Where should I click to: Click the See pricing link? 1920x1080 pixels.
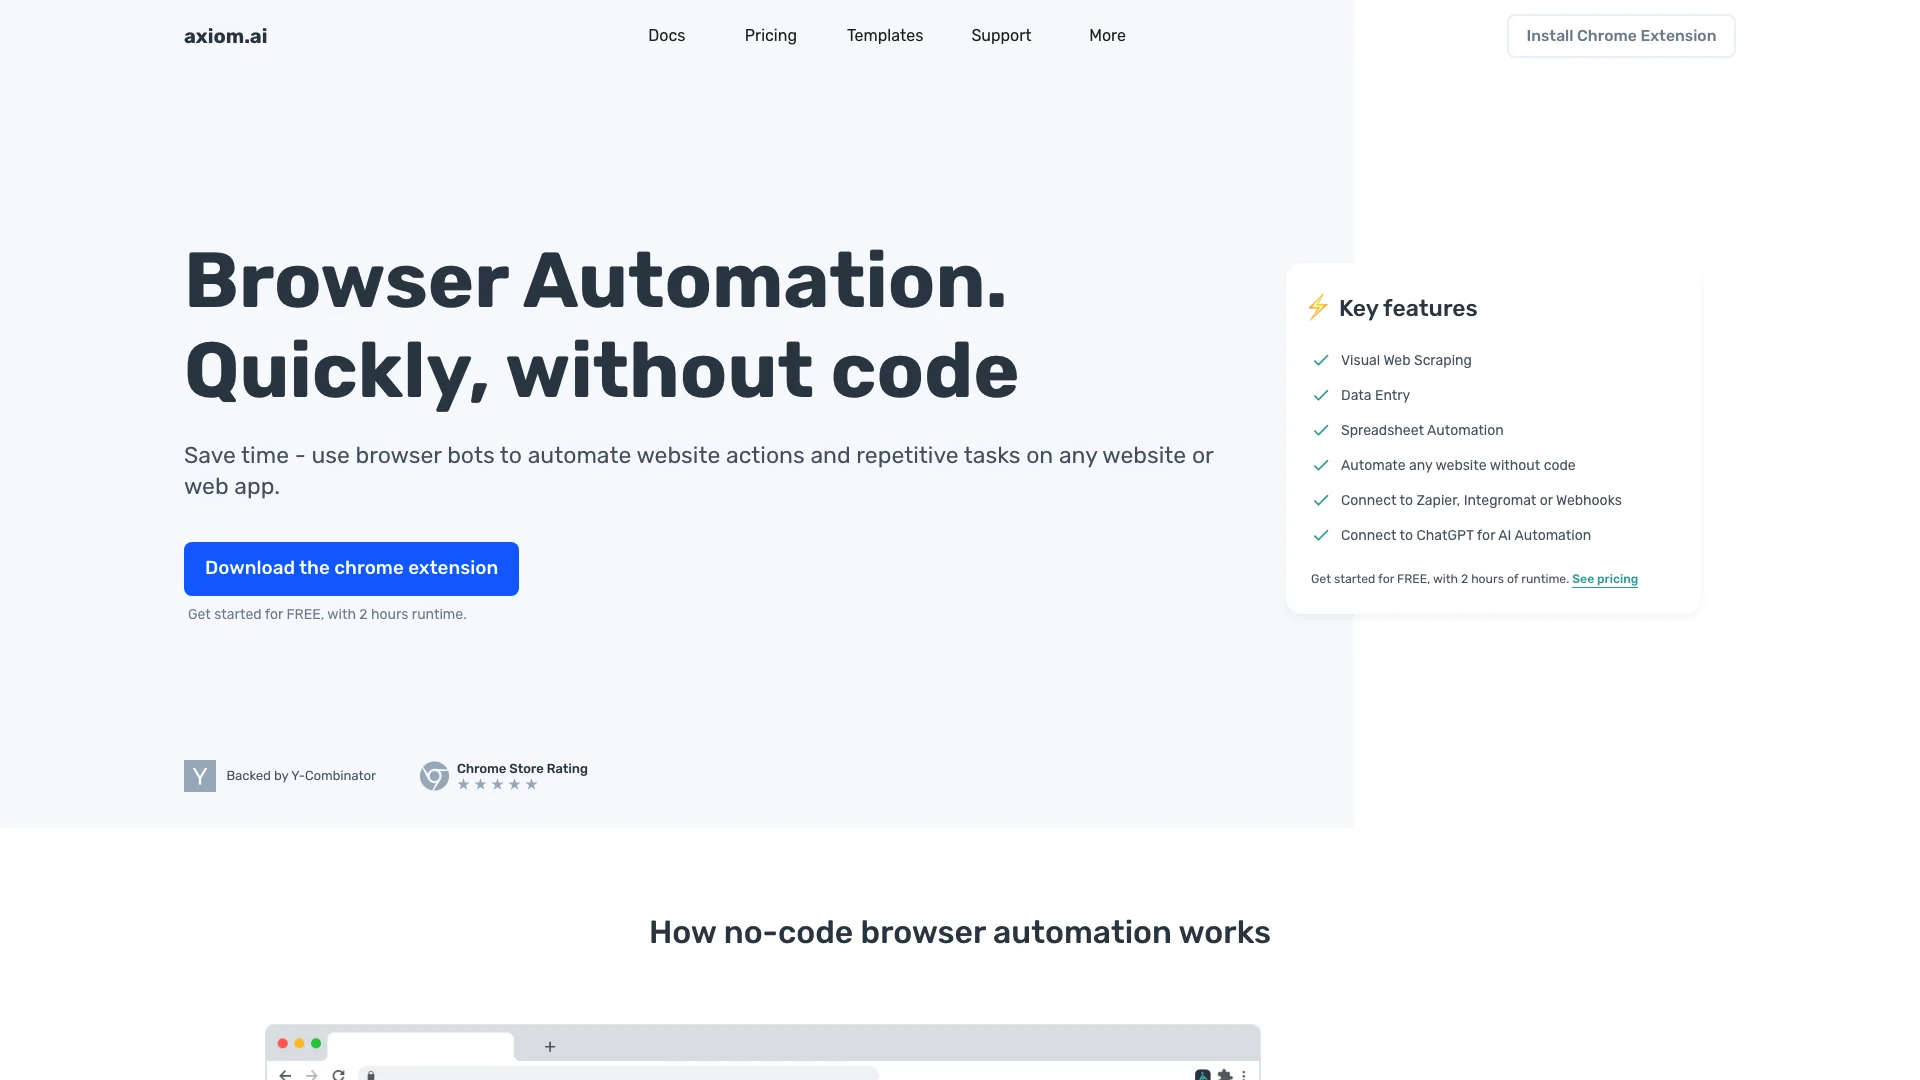click(x=1605, y=578)
